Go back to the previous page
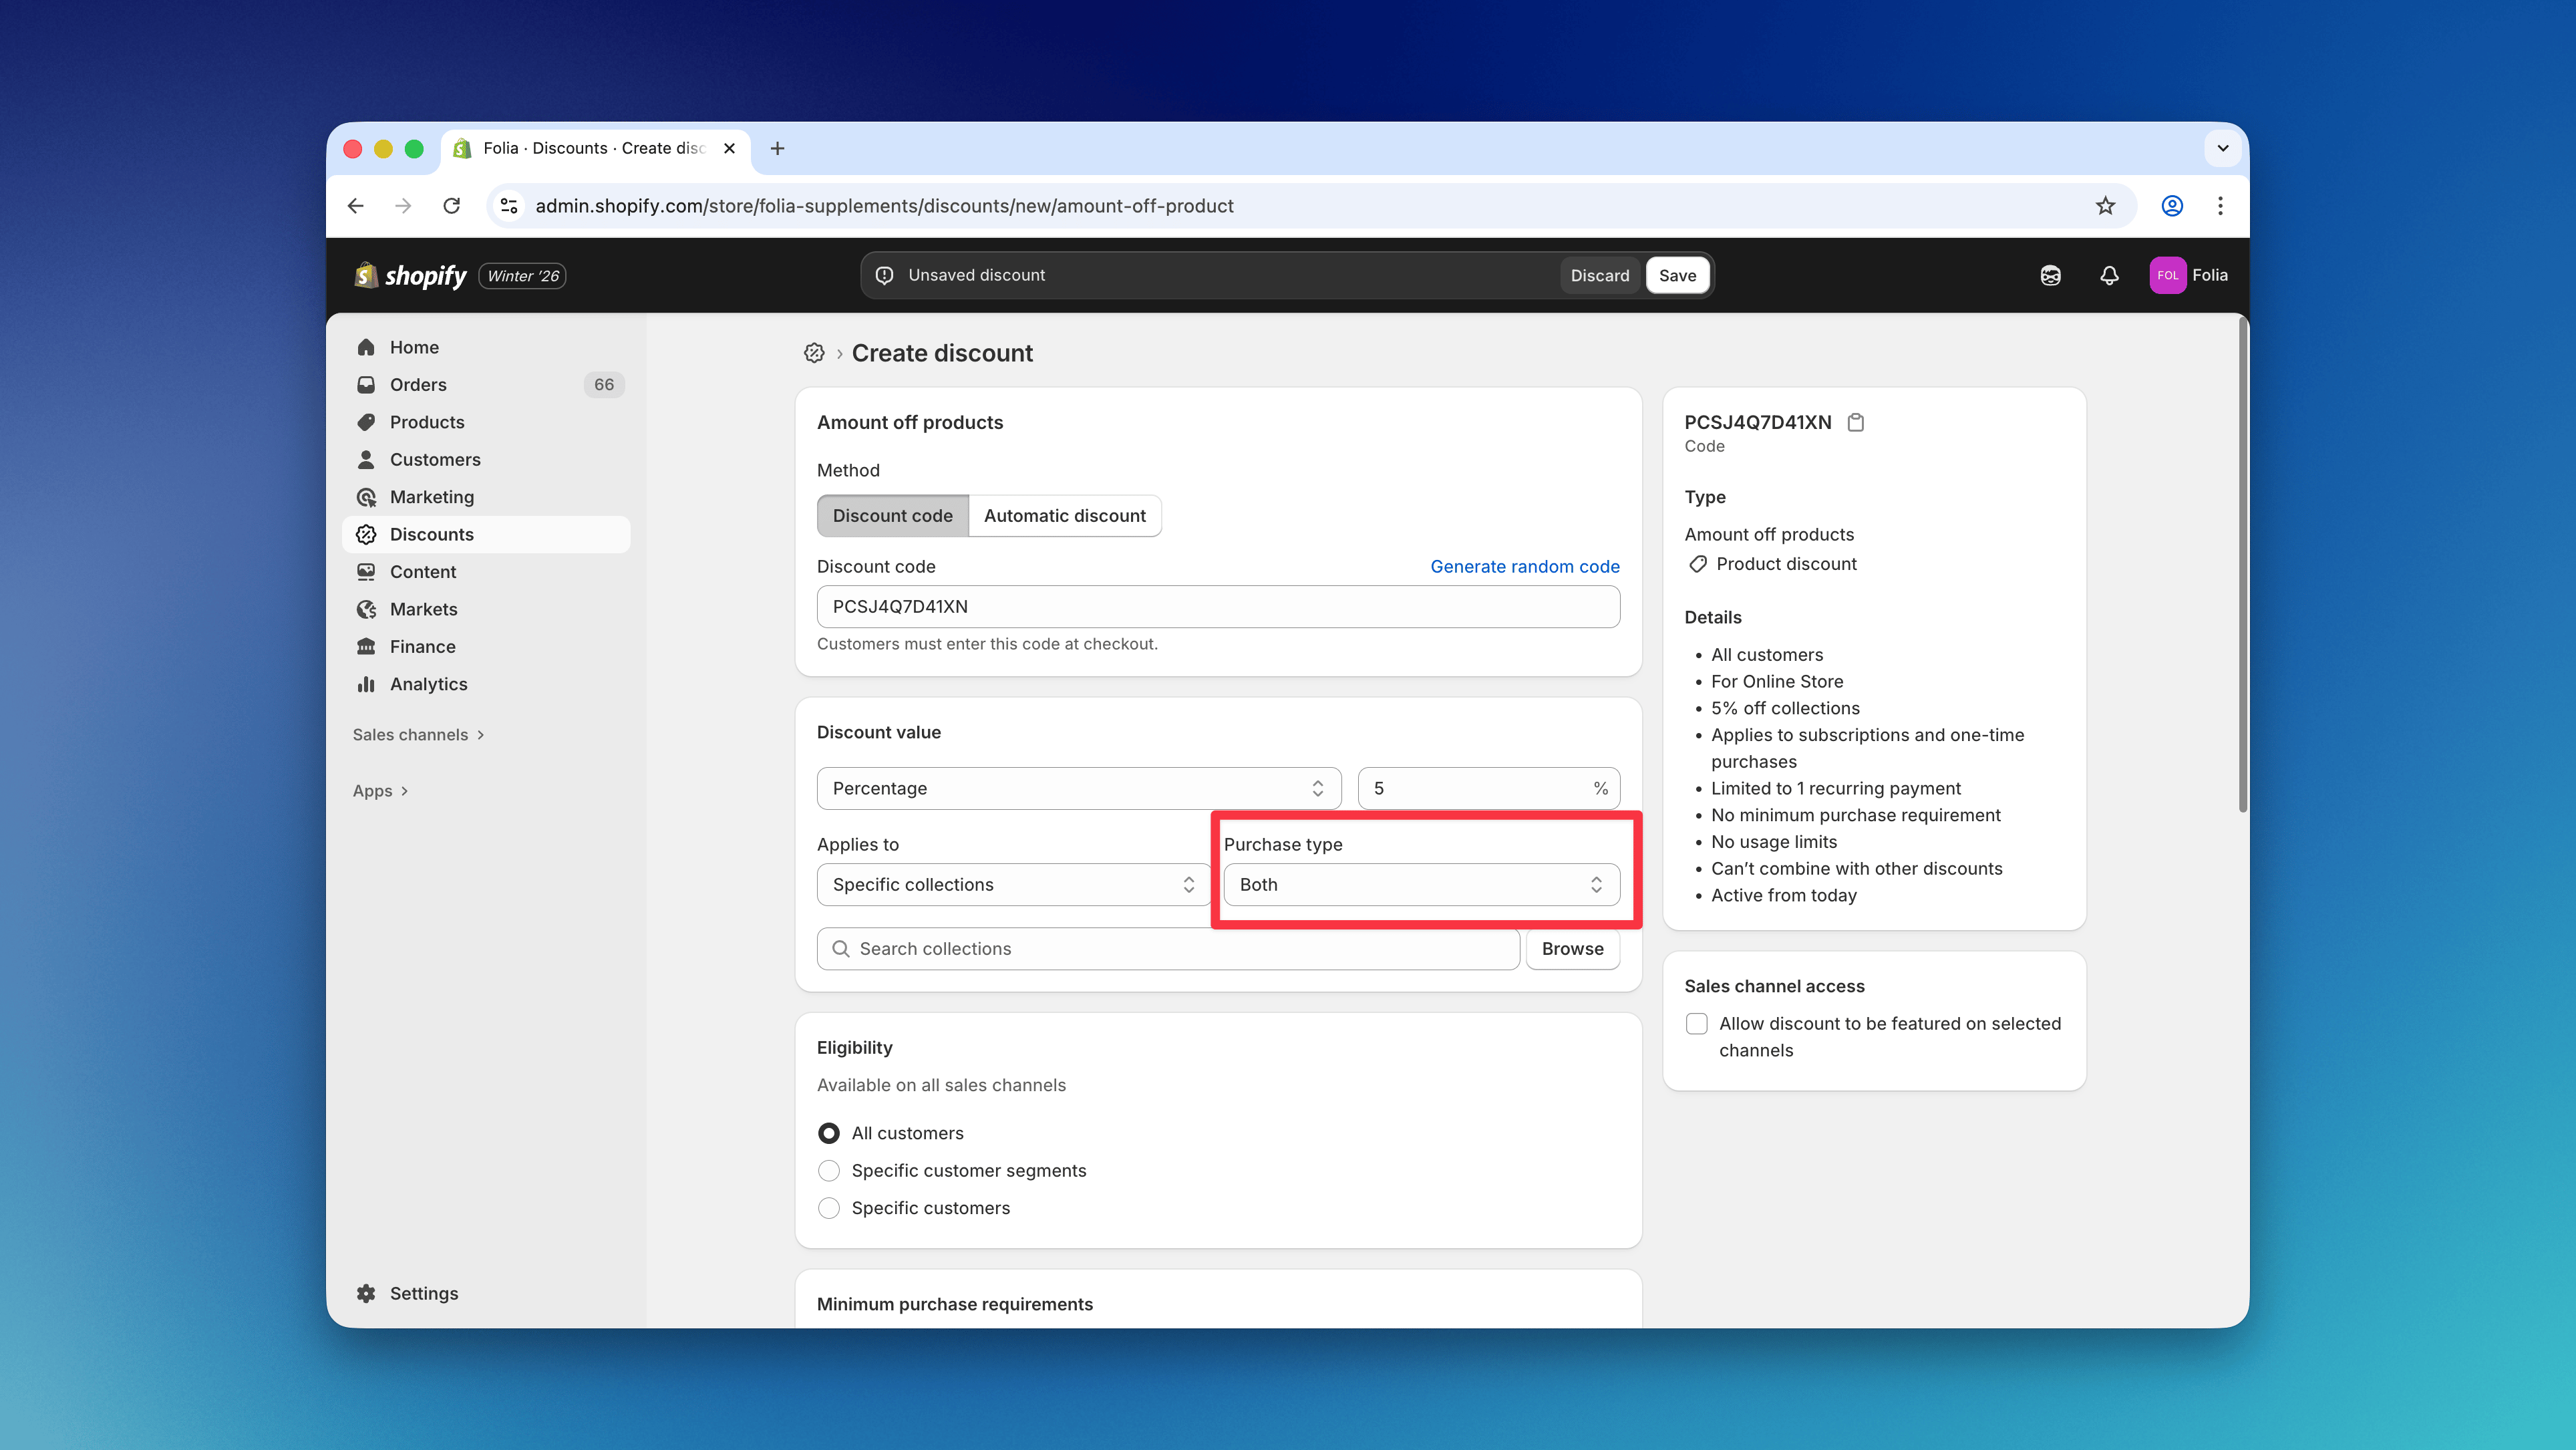 coord(356,206)
